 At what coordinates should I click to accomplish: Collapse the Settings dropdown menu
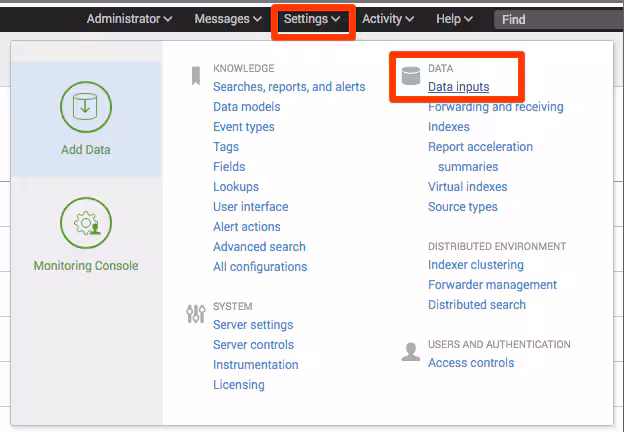[x=312, y=19]
